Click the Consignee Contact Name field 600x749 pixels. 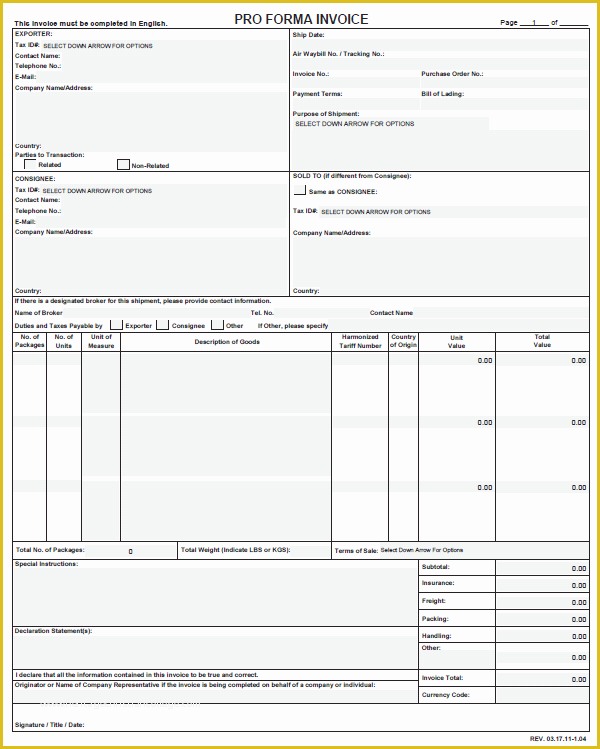pos(174,200)
